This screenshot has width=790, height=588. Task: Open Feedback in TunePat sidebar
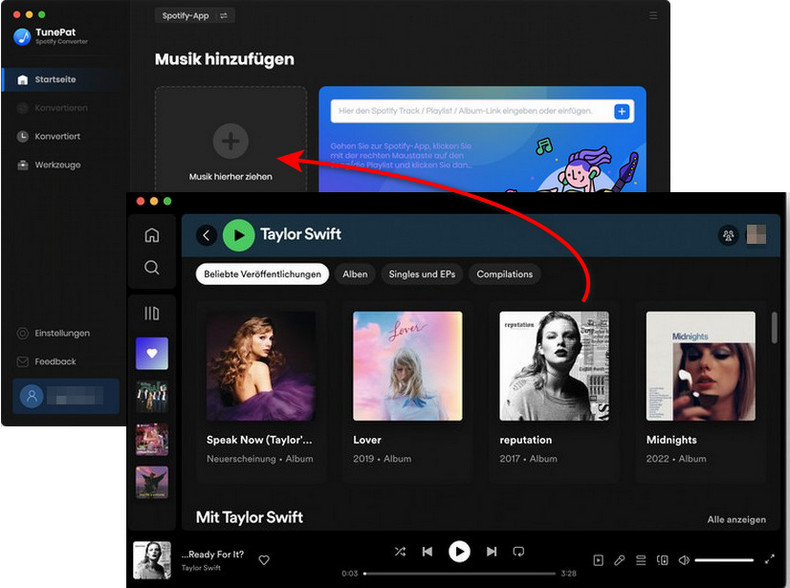coord(55,362)
